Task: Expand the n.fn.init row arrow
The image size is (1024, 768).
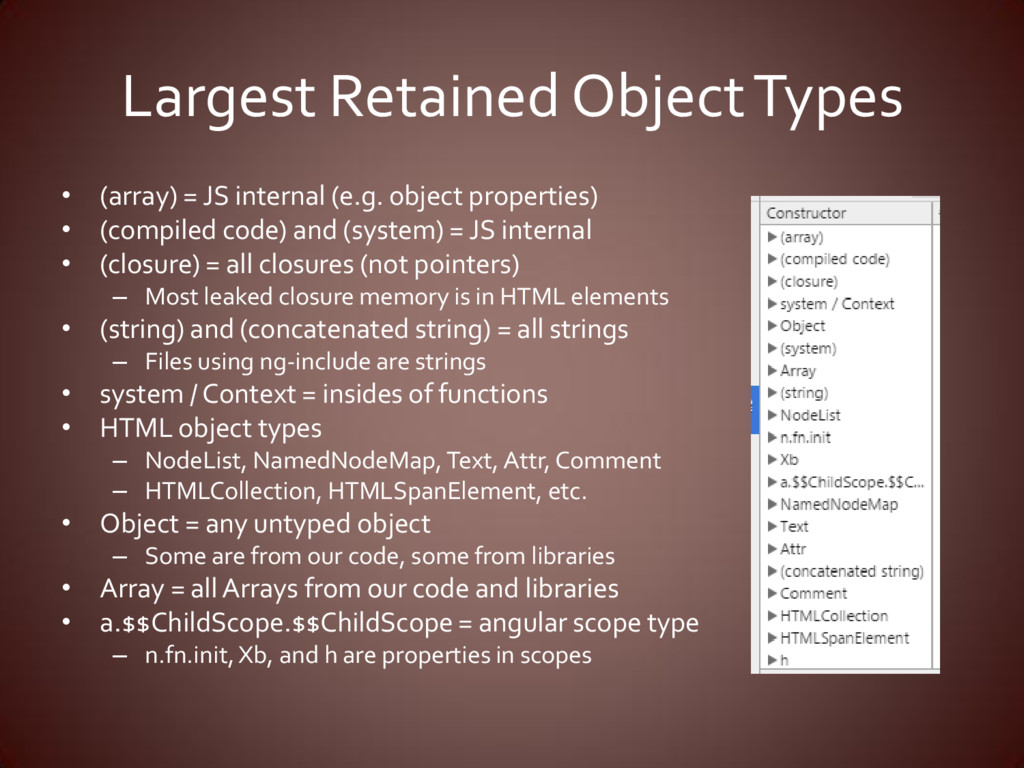Action: click(772, 438)
